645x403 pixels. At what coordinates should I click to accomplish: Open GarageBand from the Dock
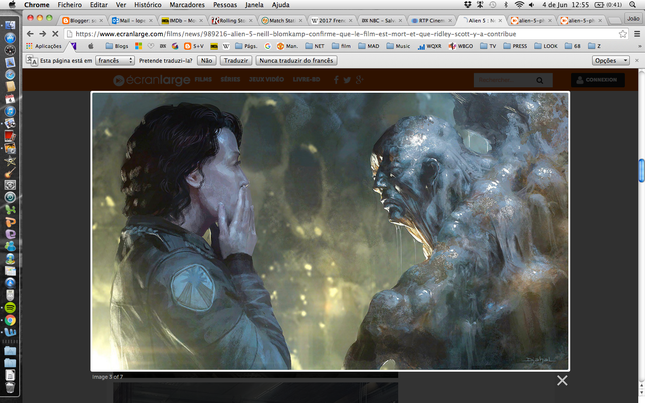coord(10,173)
